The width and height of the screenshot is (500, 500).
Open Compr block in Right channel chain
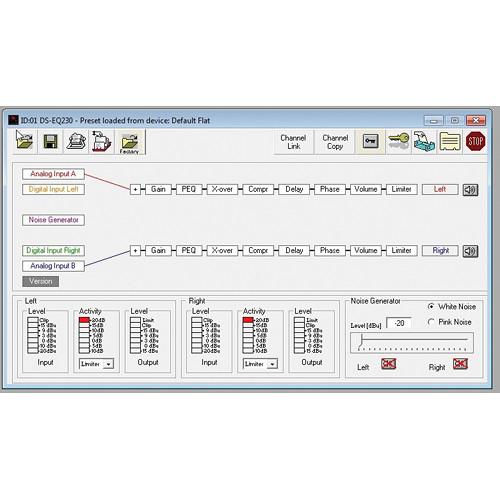pos(258,250)
